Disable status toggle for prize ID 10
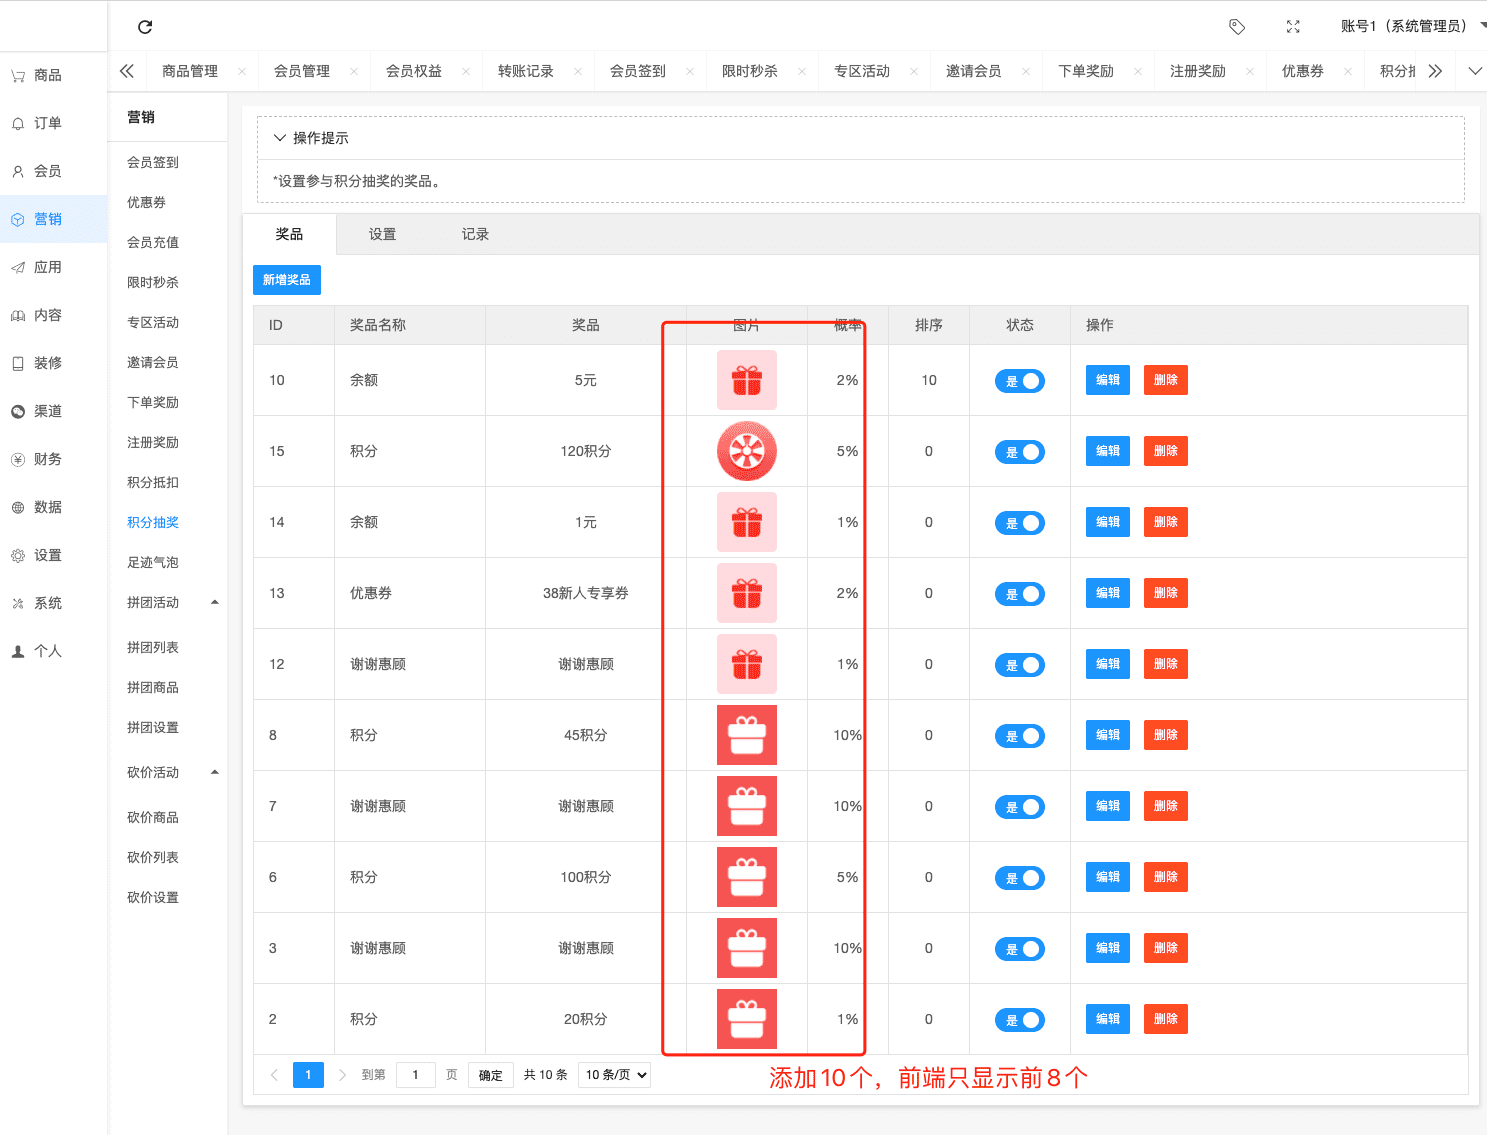The width and height of the screenshot is (1487, 1135). point(1019,381)
